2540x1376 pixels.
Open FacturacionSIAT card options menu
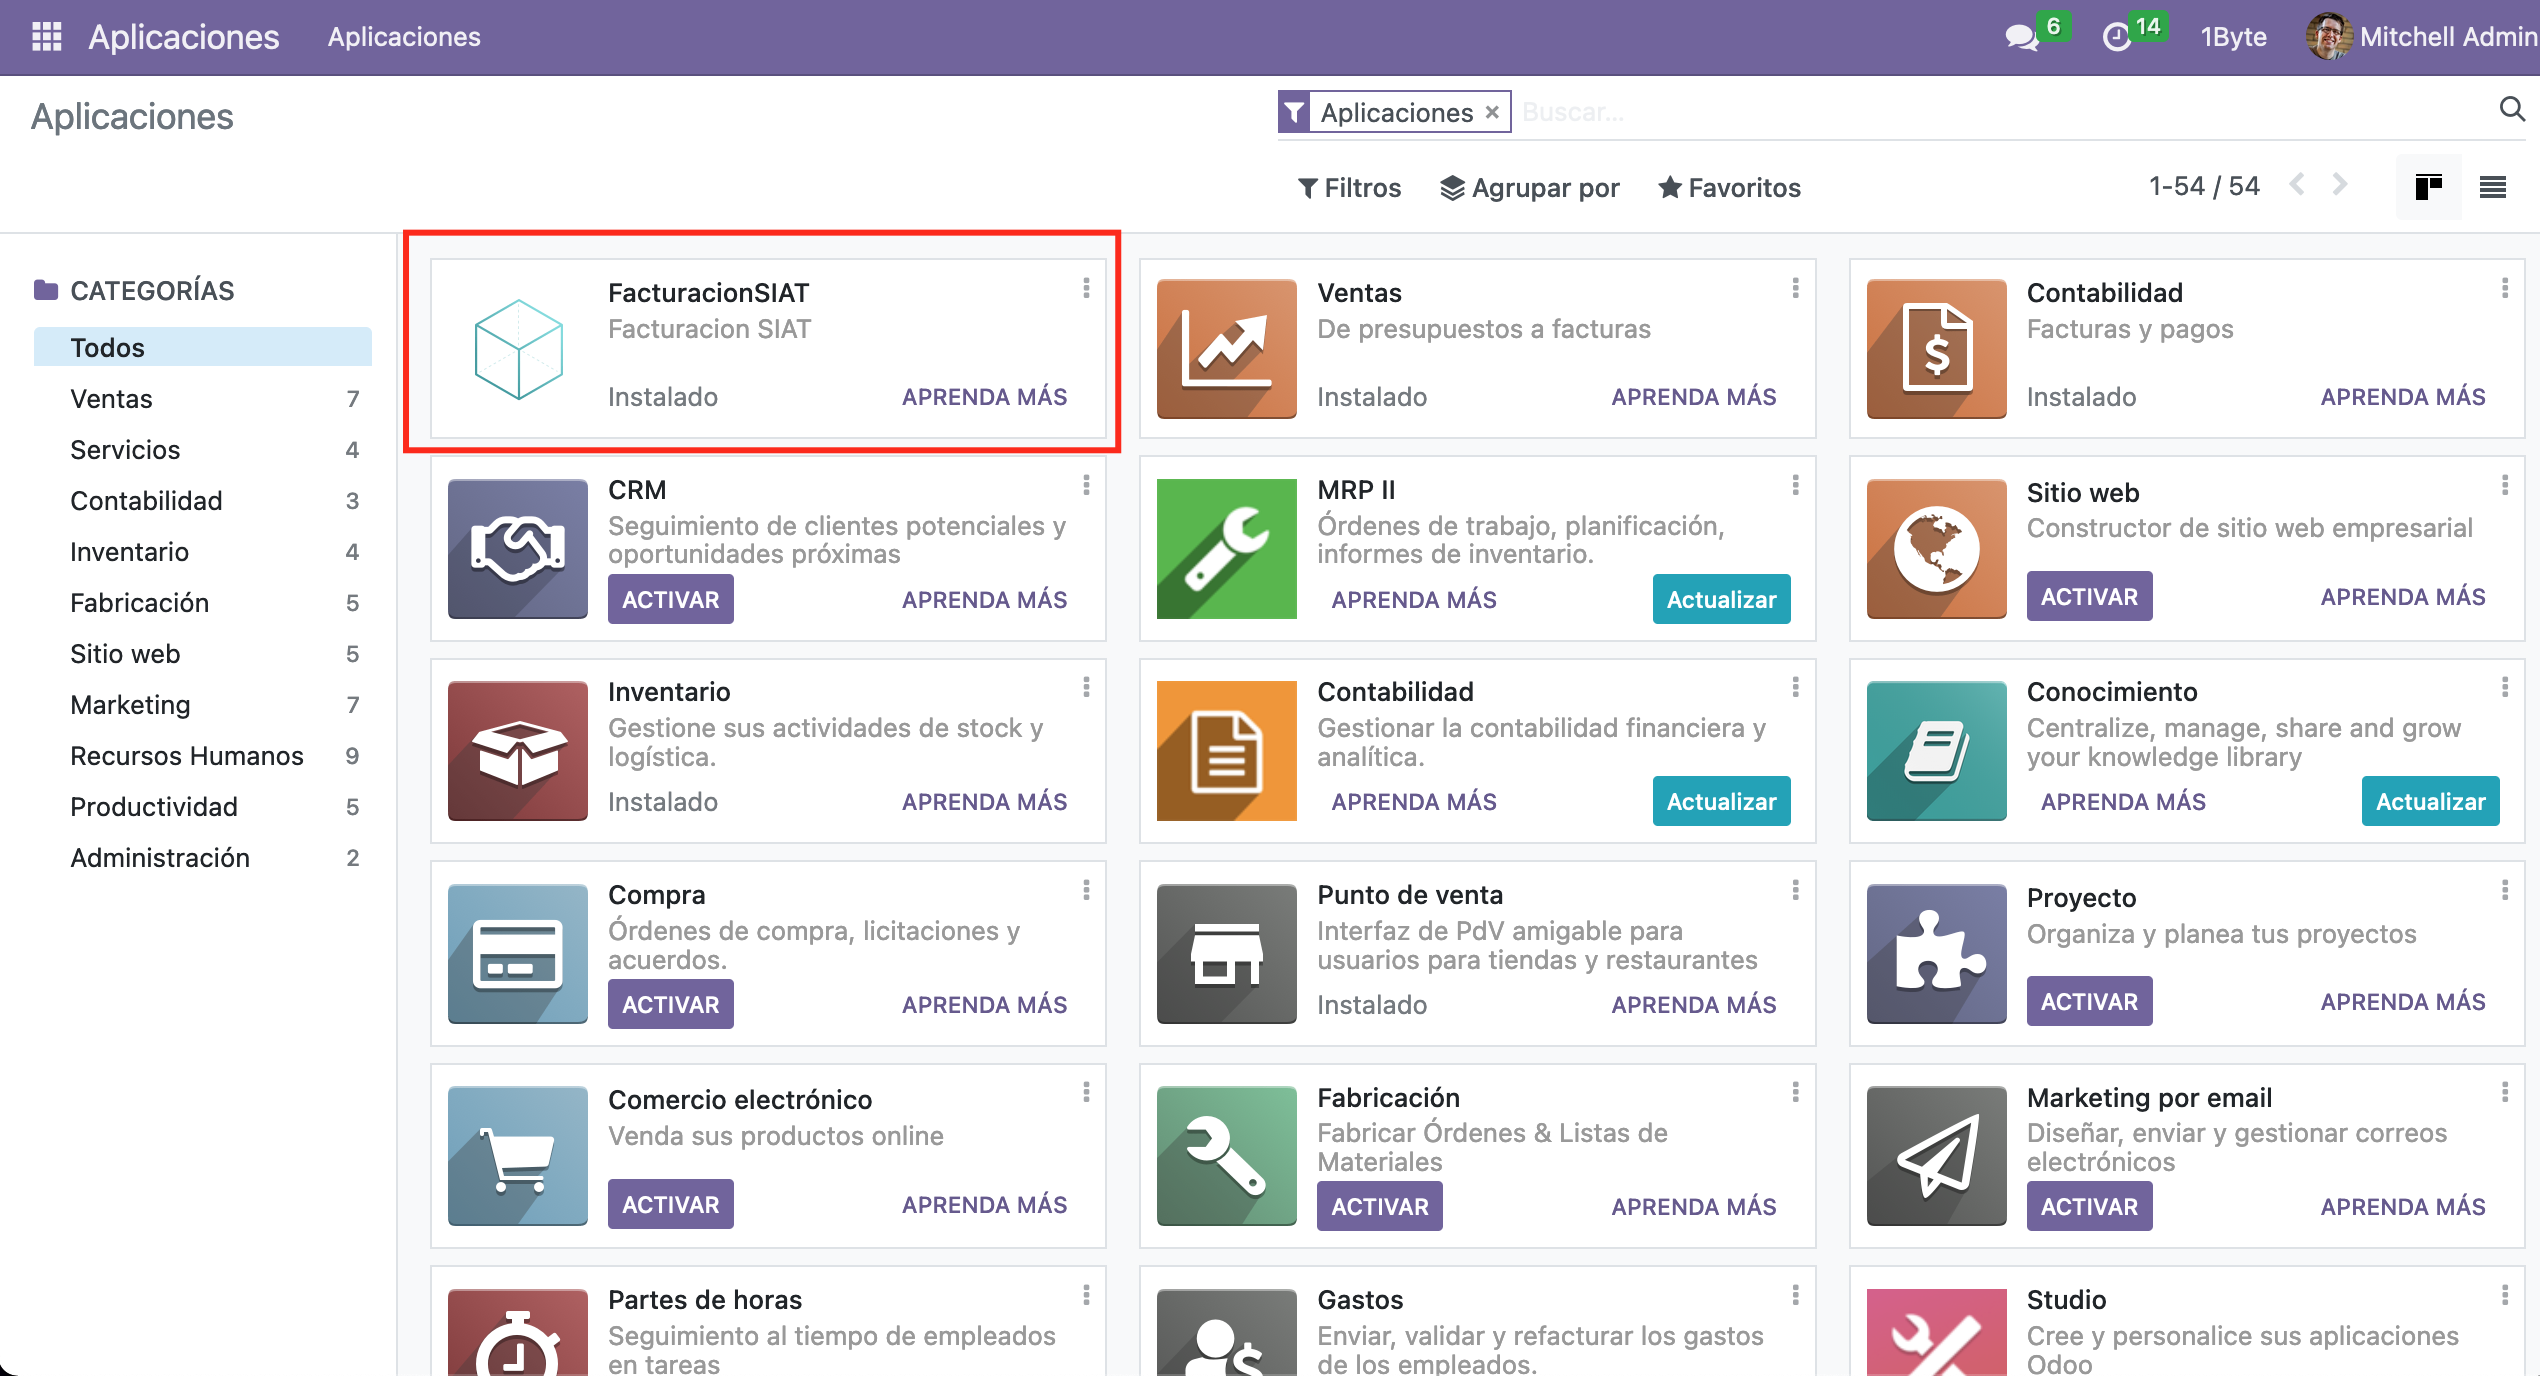[1086, 289]
